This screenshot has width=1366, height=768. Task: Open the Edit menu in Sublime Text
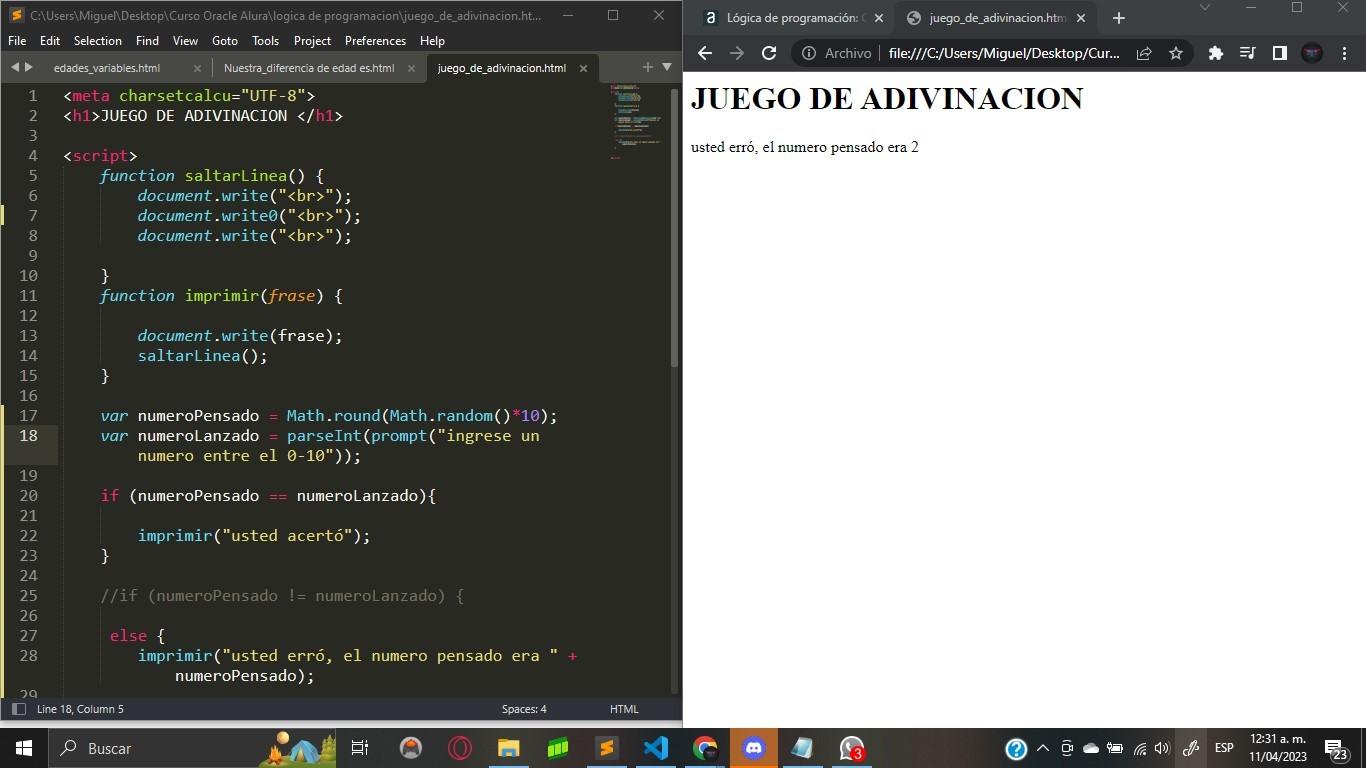(x=50, y=41)
